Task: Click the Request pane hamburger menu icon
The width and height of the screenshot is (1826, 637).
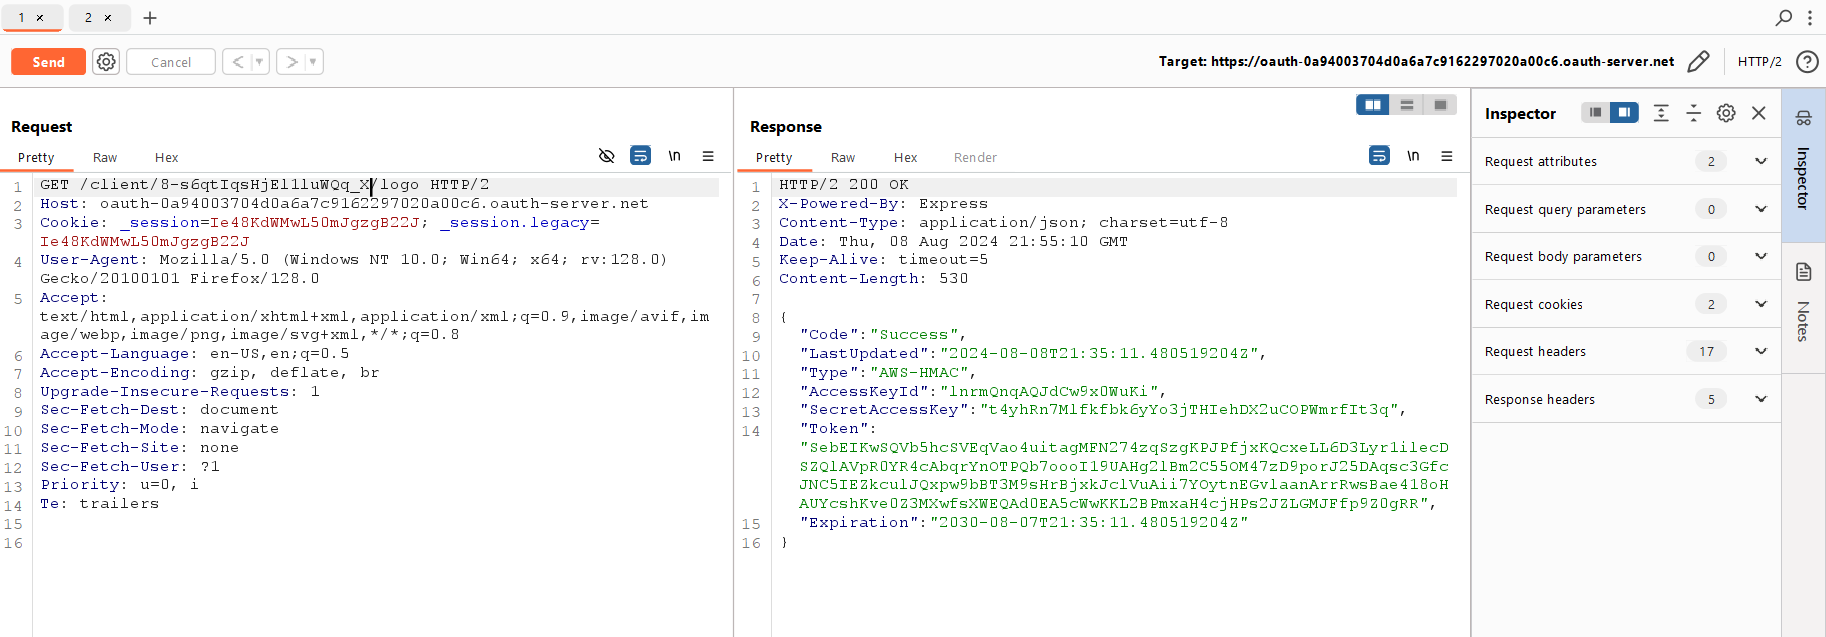Action: [x=708, y=156]
